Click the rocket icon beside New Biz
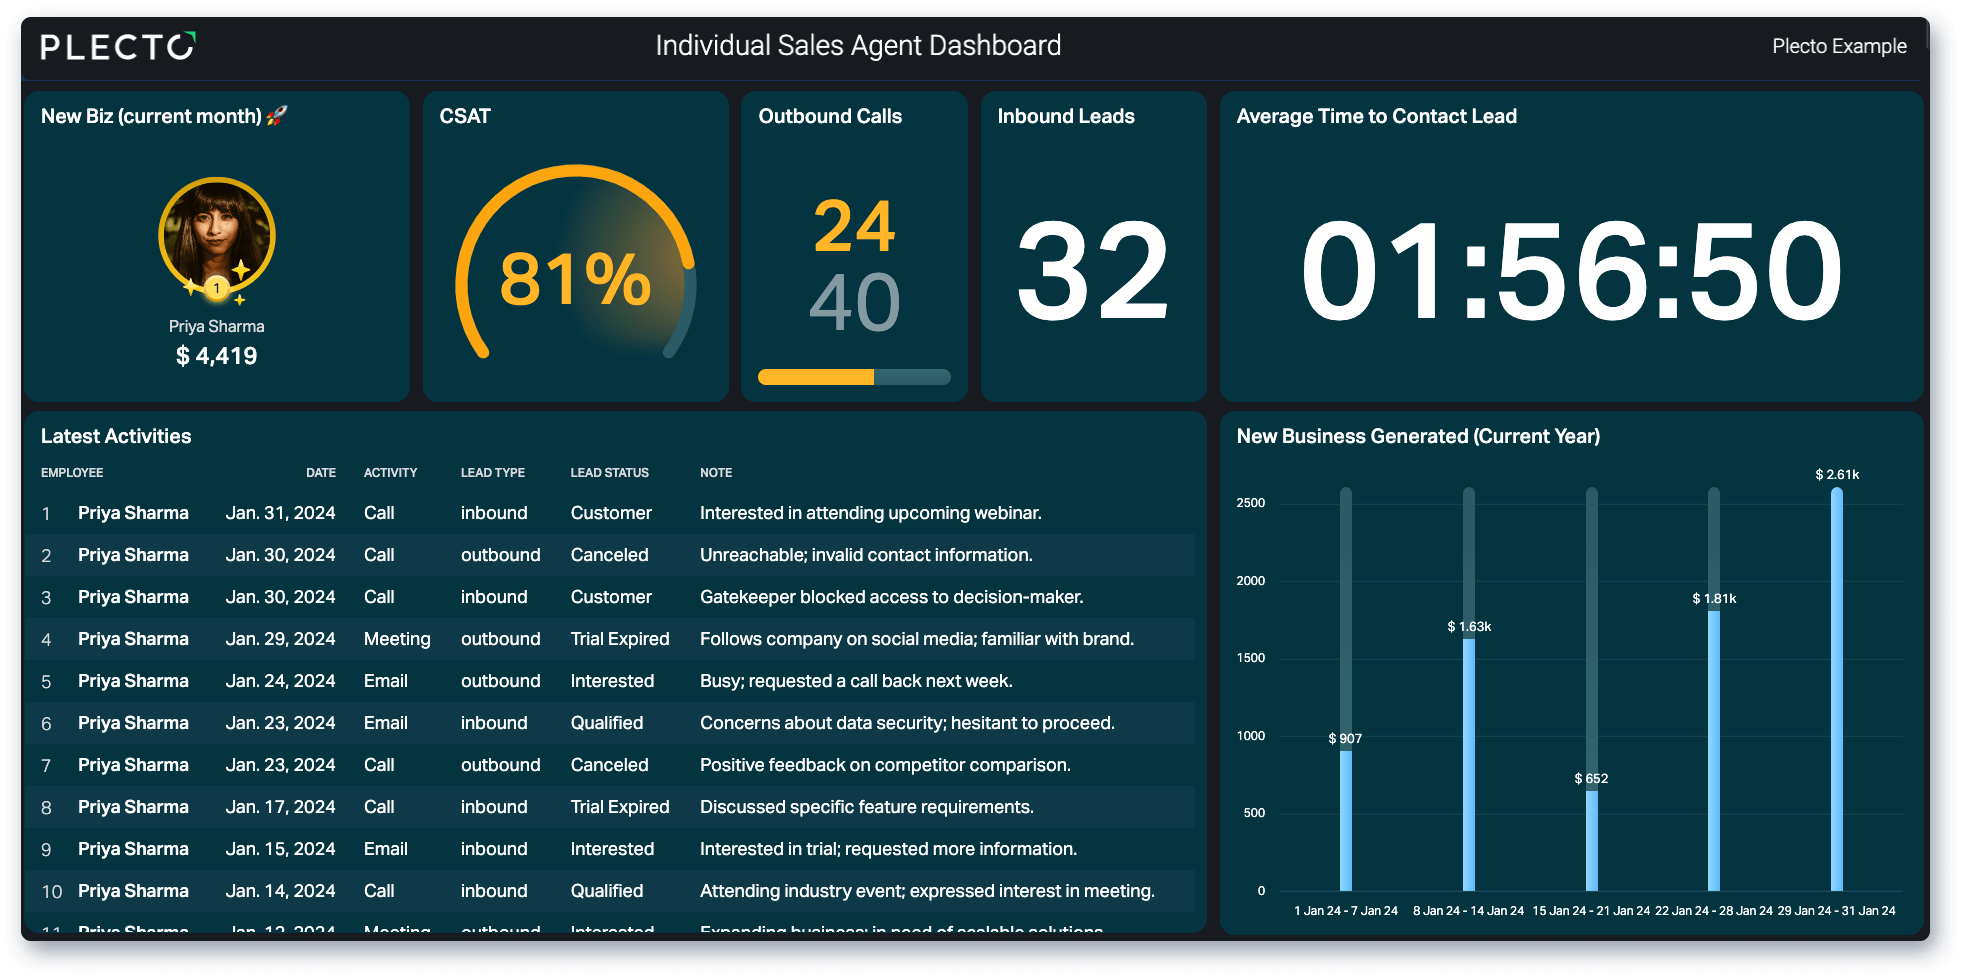Screen dimensions: 1963x978 click(277, 116)
